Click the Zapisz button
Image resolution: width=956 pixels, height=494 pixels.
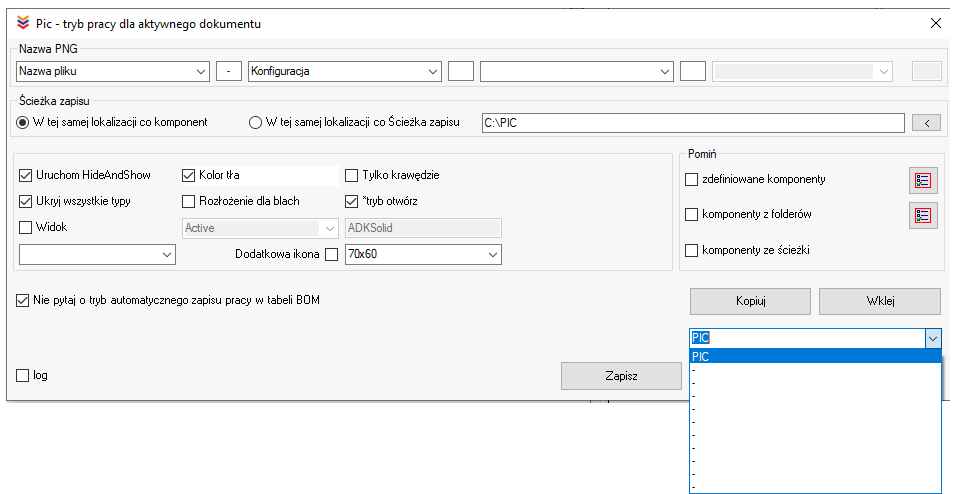pyautogui.click(x=621, y=376)
